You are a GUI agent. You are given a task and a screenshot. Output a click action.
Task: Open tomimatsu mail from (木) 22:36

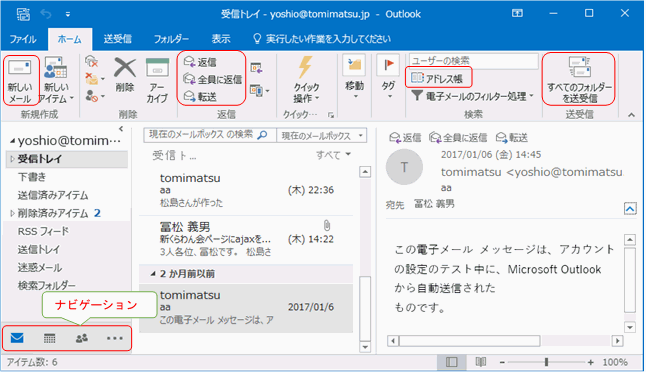pyautogui.click(x=246, y=190)
